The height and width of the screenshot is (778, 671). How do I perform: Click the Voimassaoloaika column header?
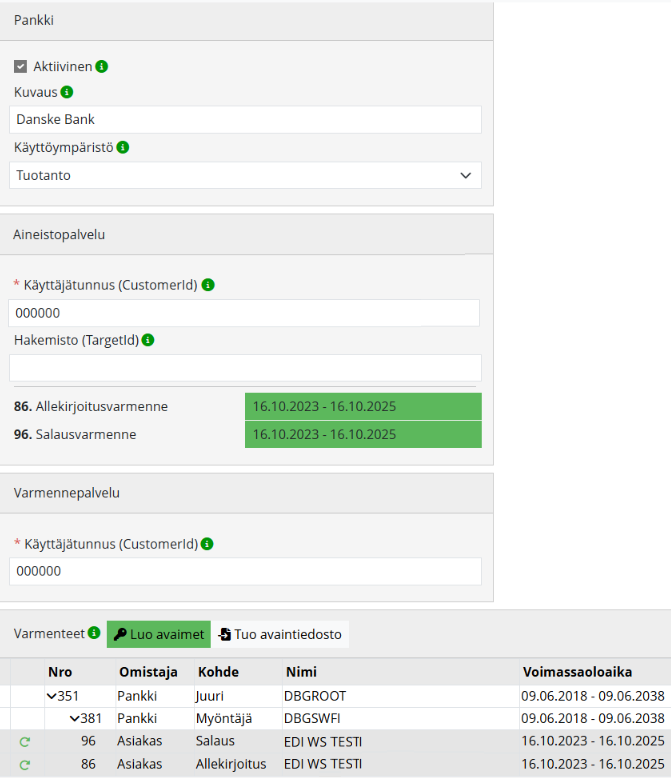click(x=576, y=671)
